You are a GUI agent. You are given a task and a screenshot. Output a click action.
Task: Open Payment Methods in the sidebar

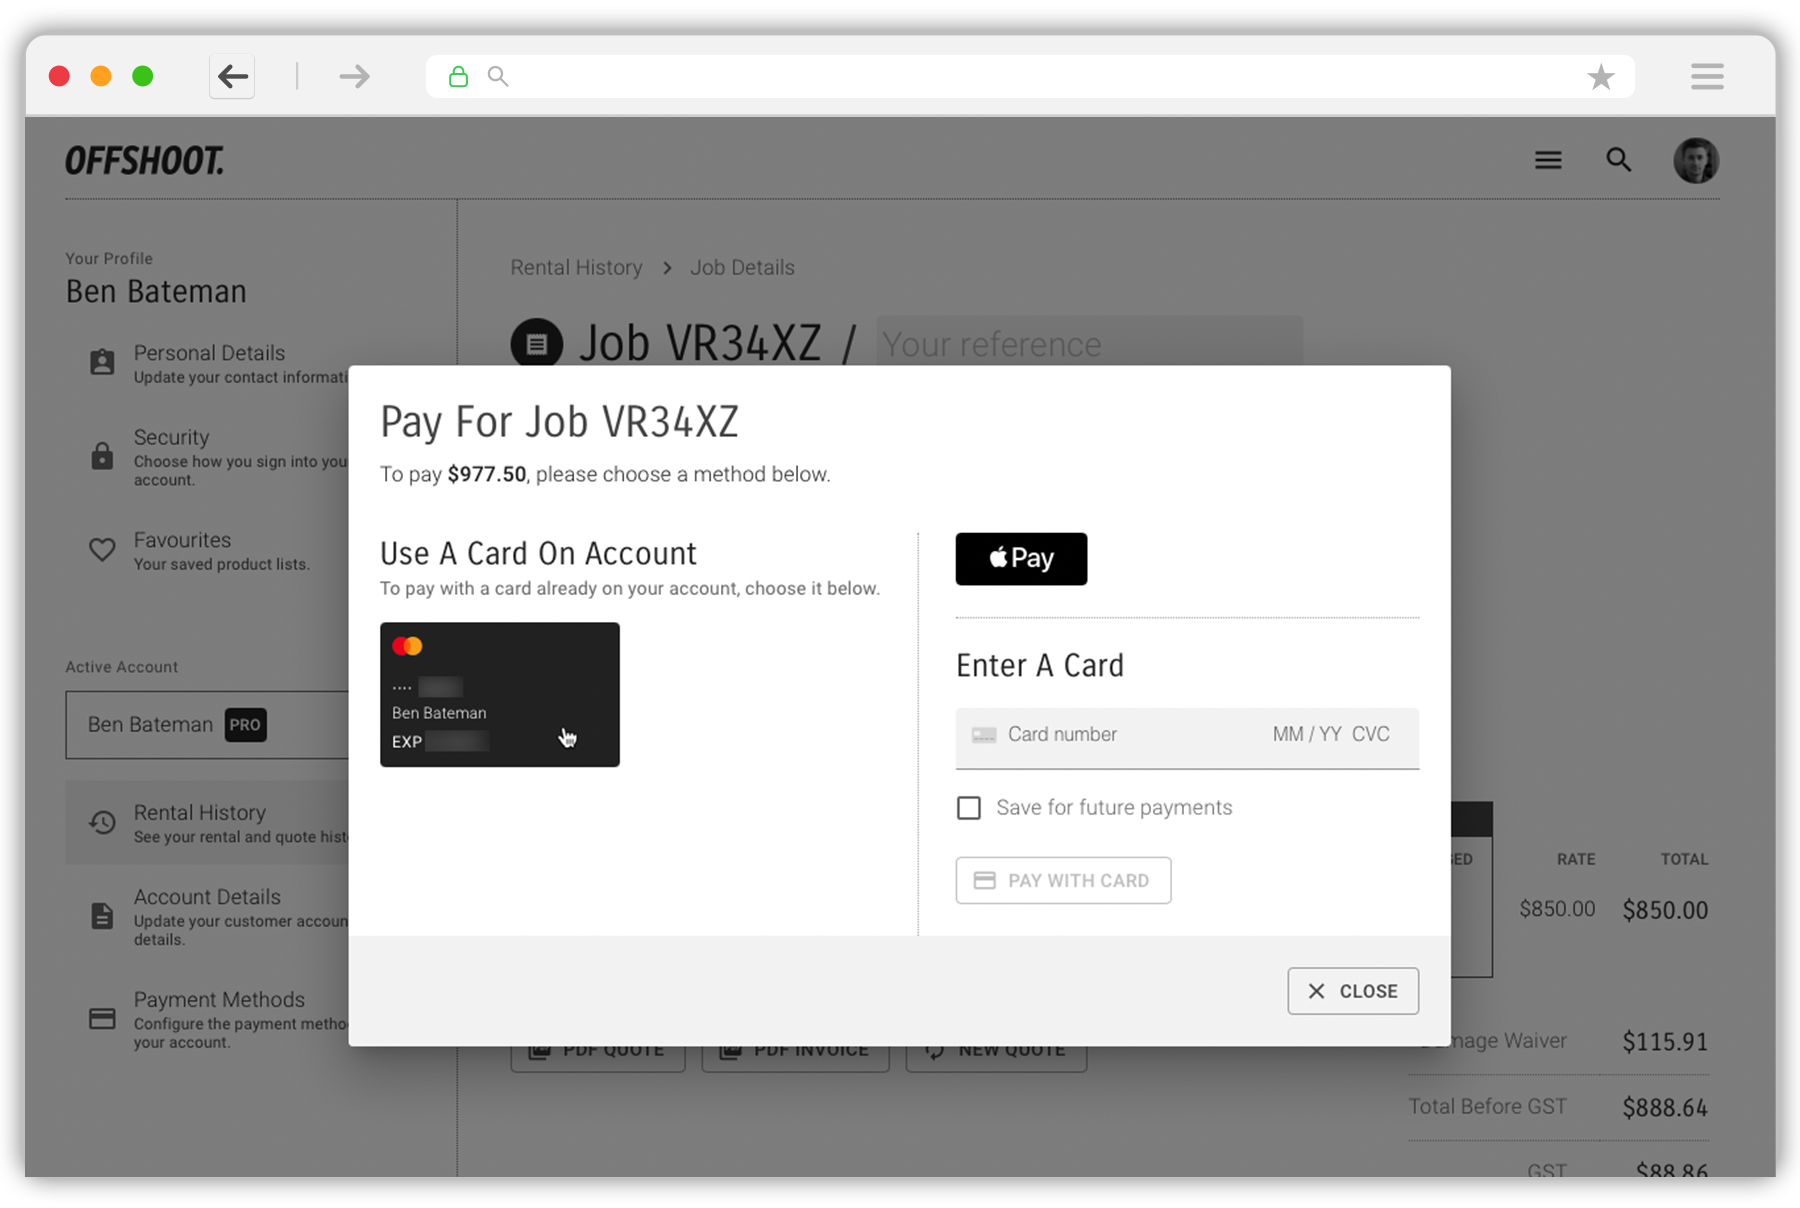click(208, 1019)
